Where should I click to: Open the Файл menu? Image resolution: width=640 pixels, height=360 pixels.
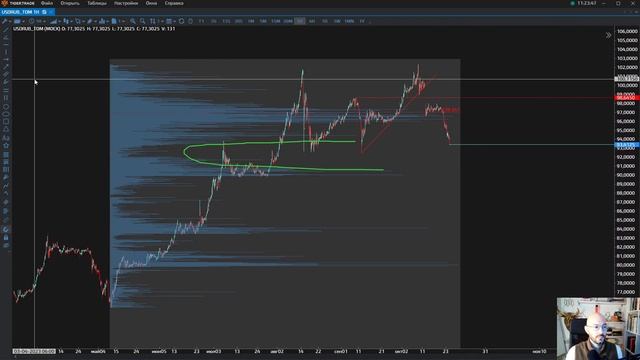pos(47,3)
